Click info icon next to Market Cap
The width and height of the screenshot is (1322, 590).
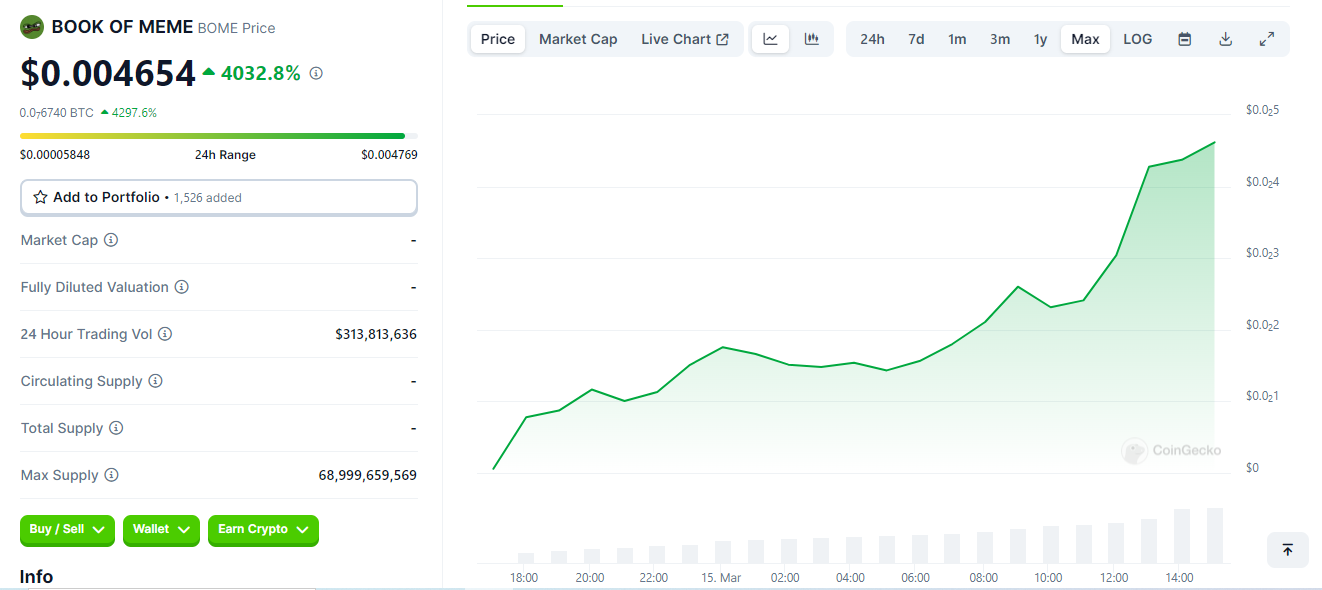(111, 240)
